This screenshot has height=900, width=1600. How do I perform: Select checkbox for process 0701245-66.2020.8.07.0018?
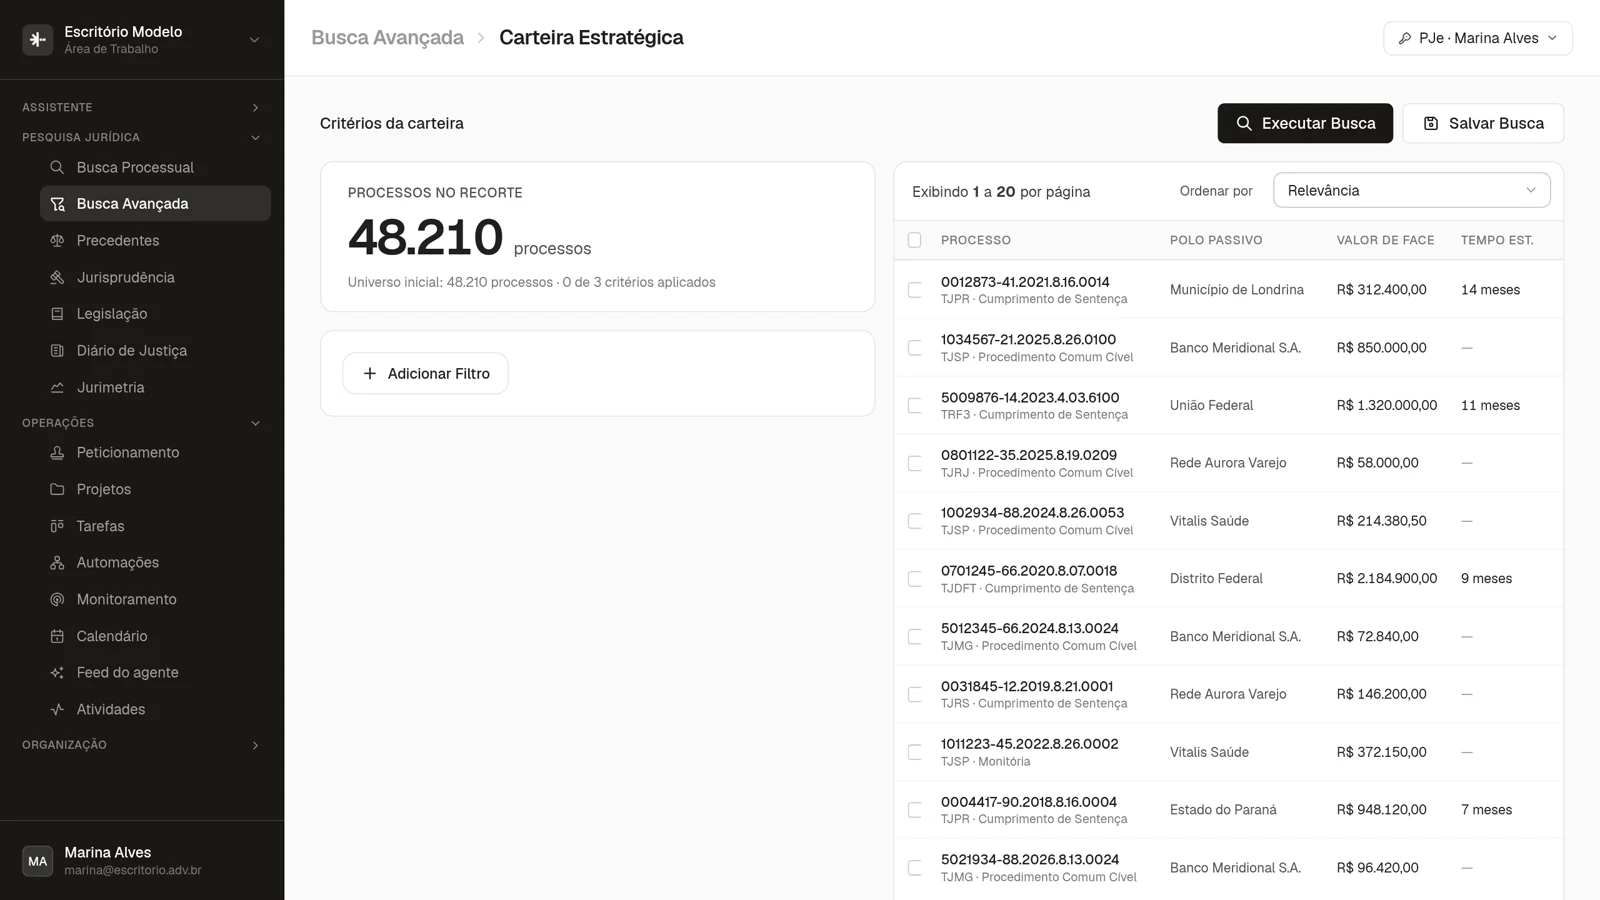tap(914, 579)
